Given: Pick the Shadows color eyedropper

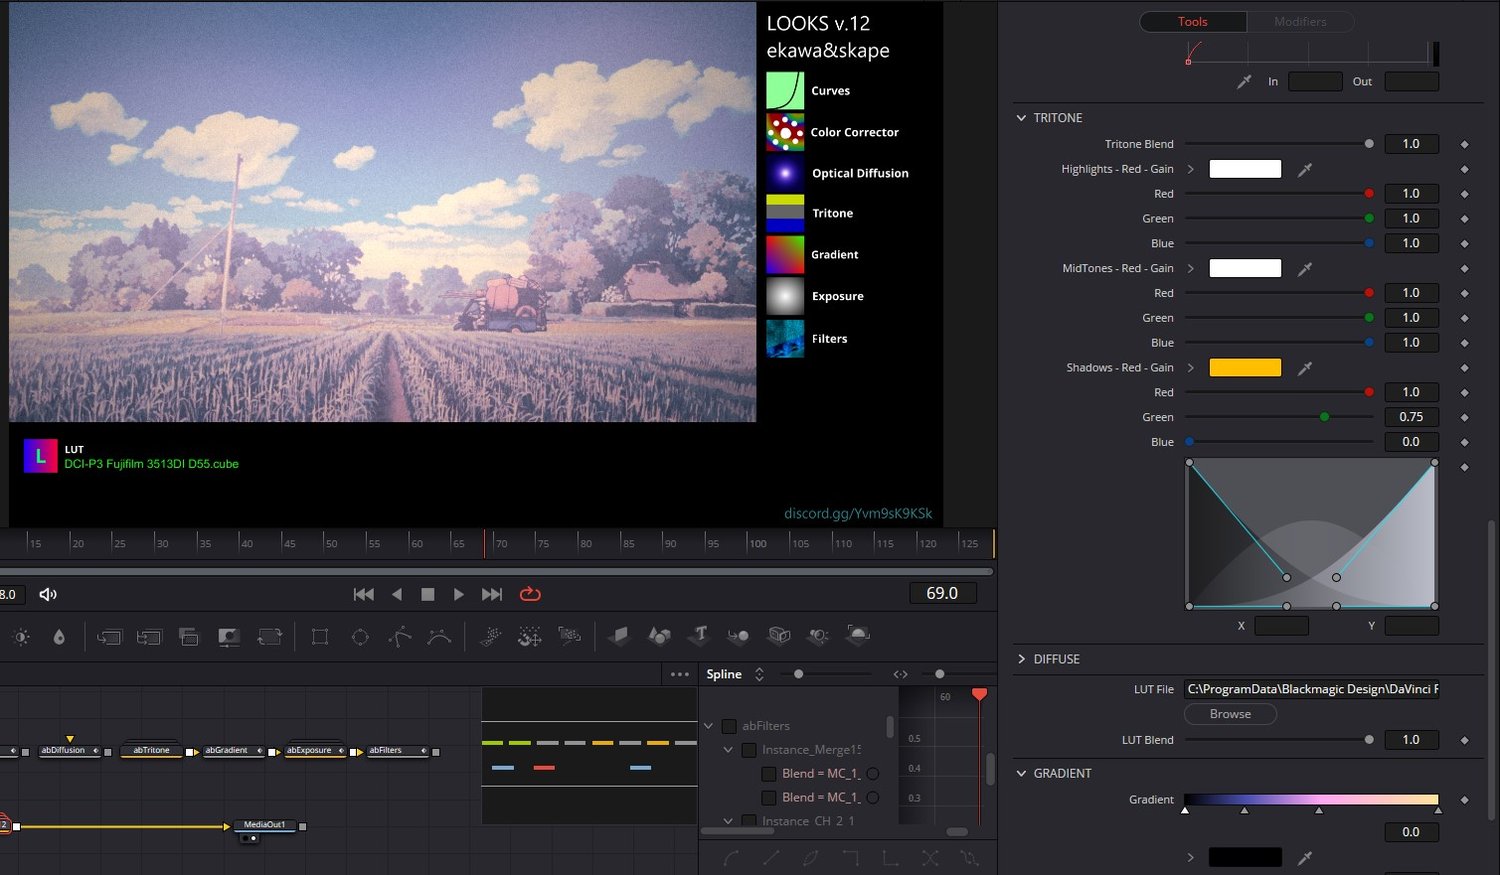Looking at the screenshot, I should tap(1304, 369).
